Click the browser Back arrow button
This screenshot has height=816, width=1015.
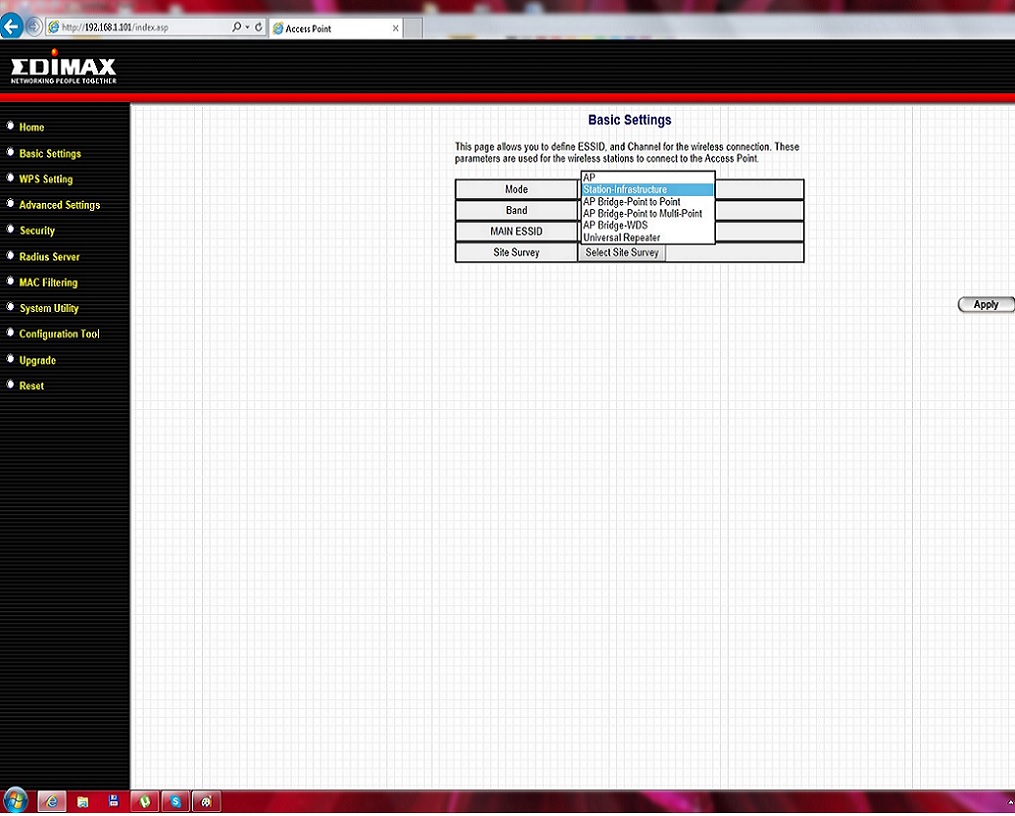tap(12, 27)
